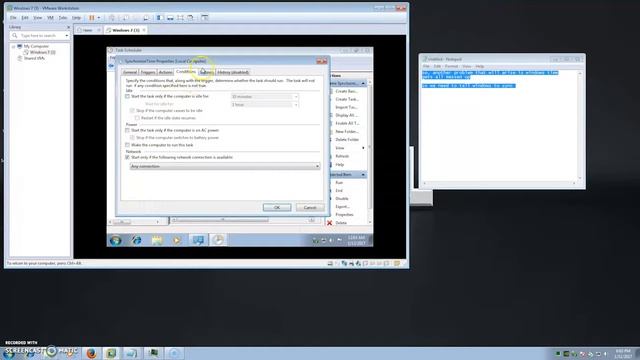Switch to the Triggers tab
The height and width of the screenshot is (360, 640).
(148, 72)
